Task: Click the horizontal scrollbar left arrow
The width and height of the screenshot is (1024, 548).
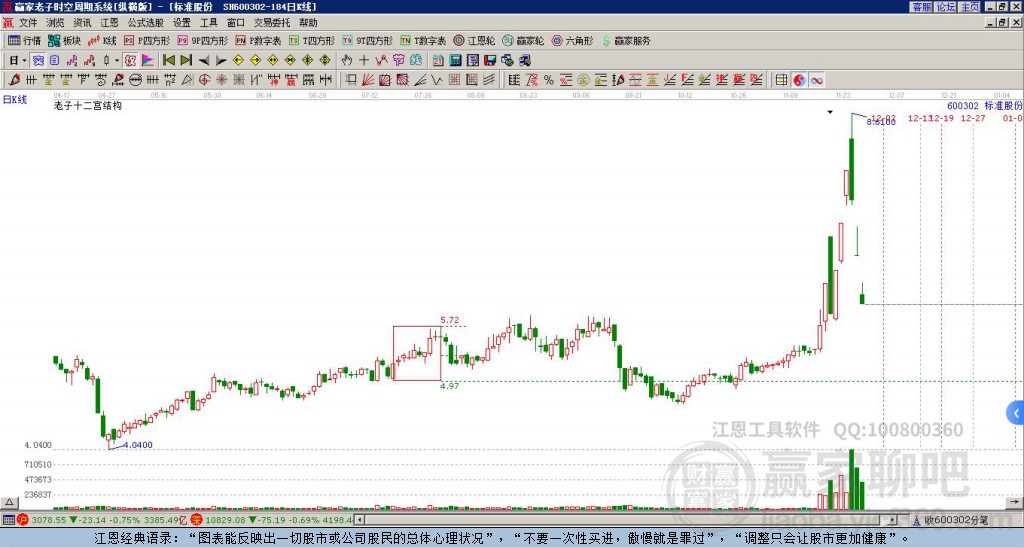Action: [x=359, y=520]
